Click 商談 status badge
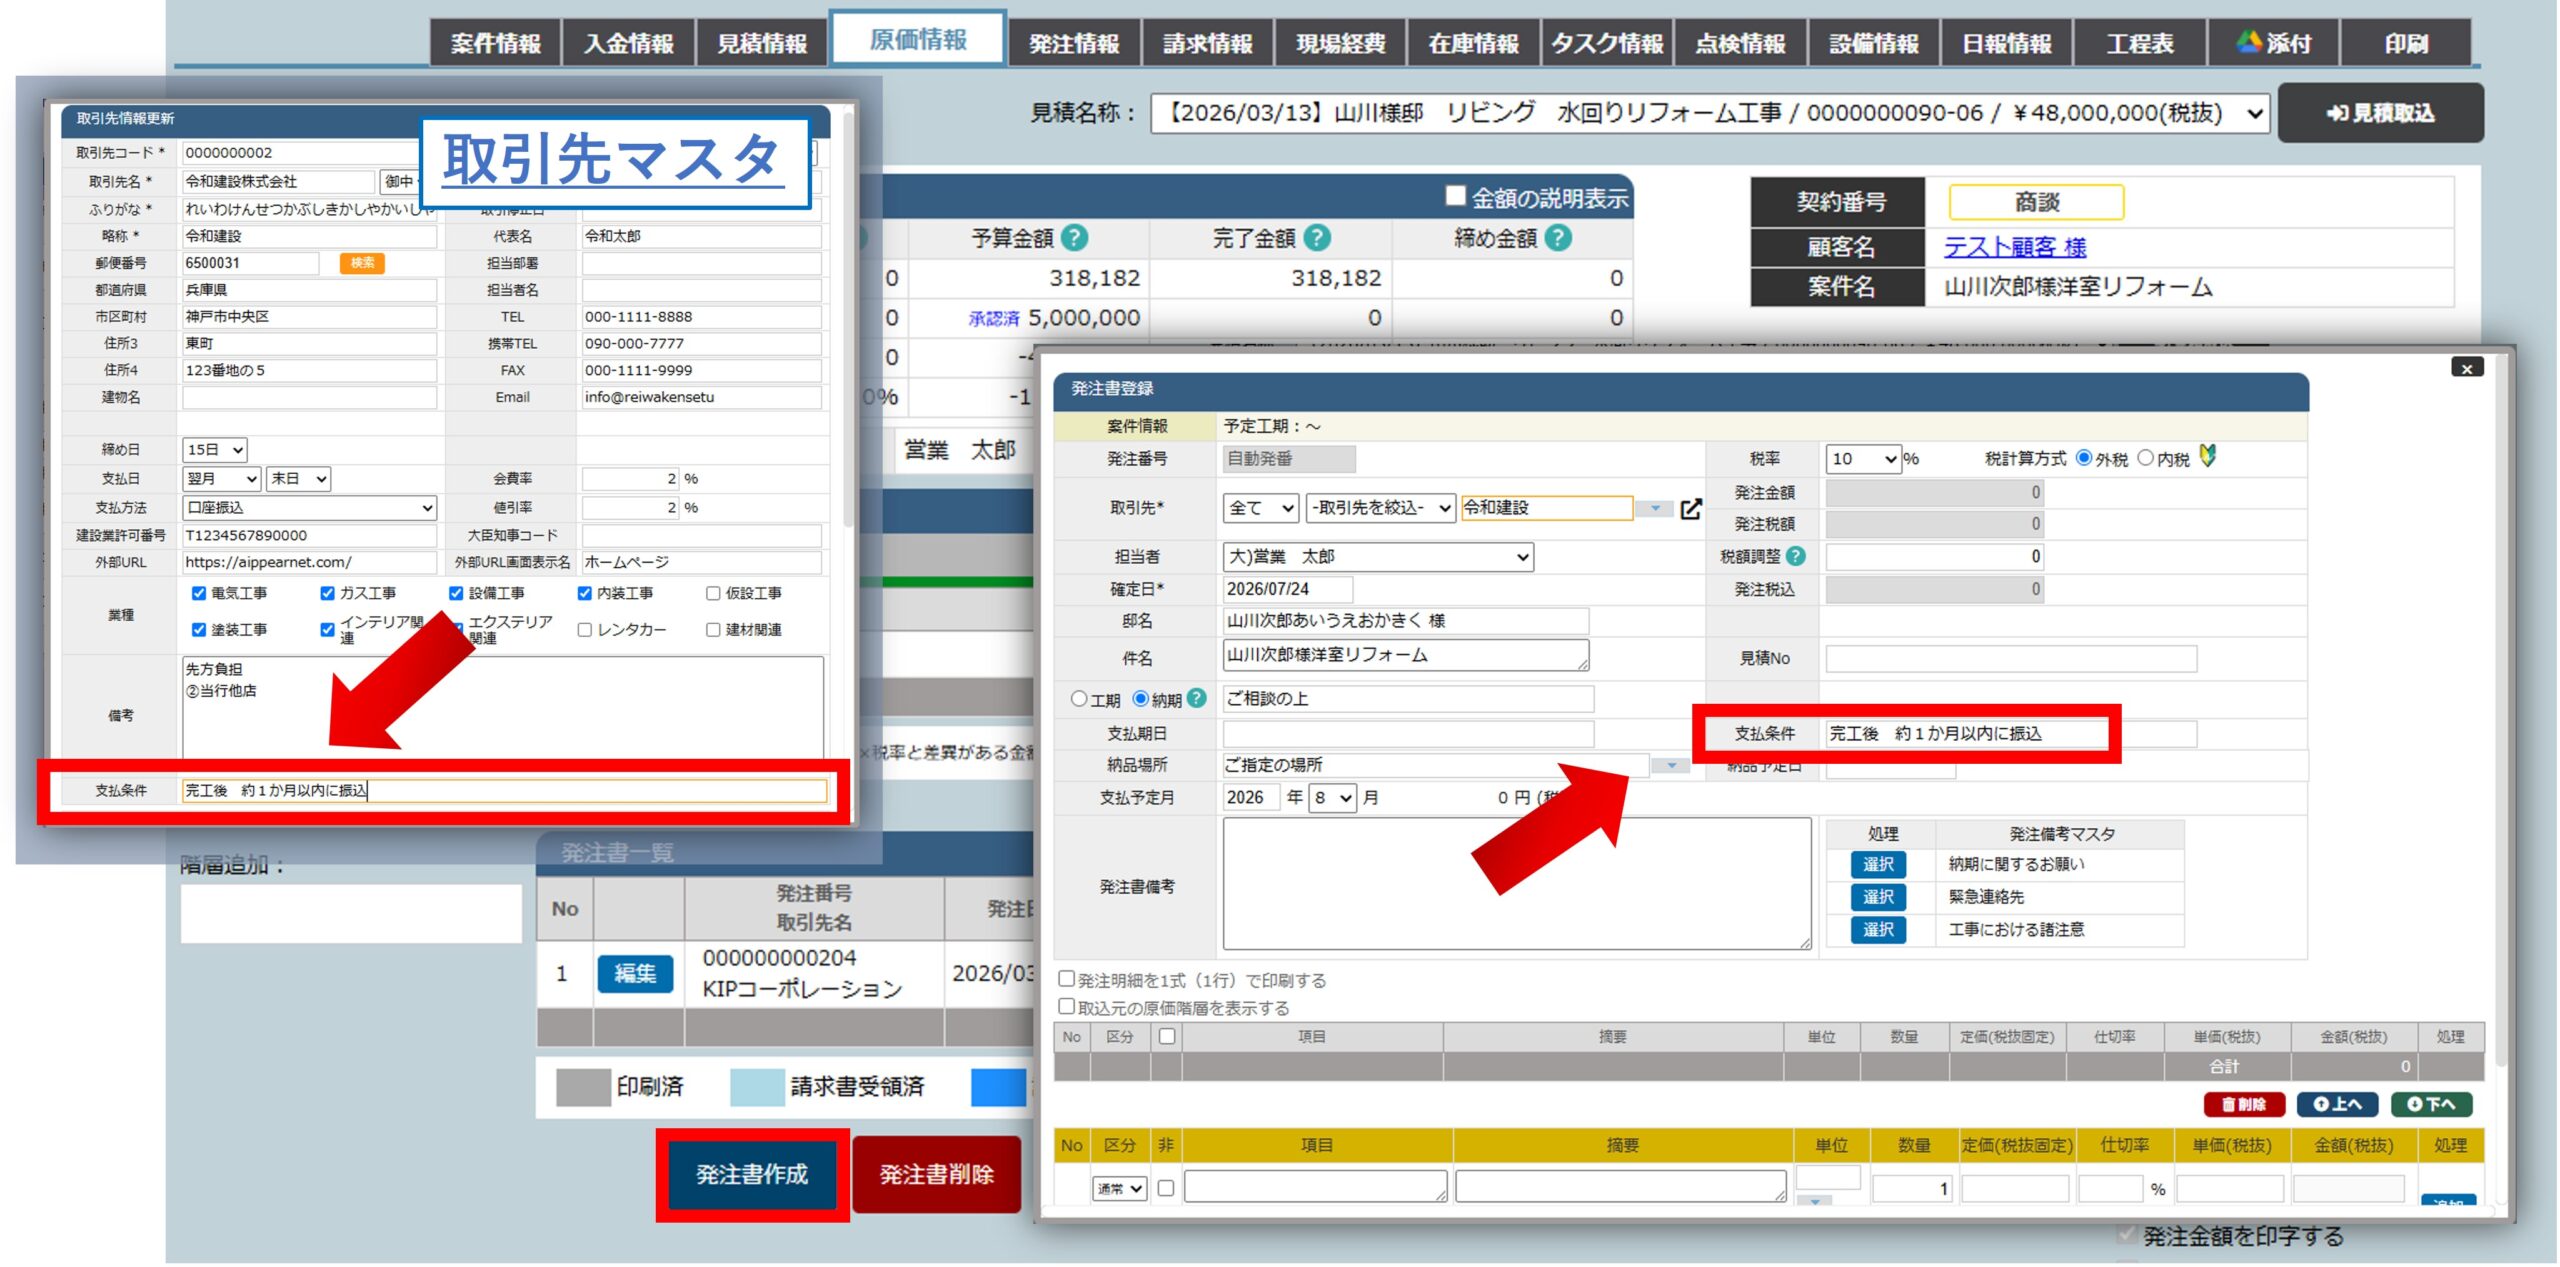2560x1267 pixels. coord(2036,202)
